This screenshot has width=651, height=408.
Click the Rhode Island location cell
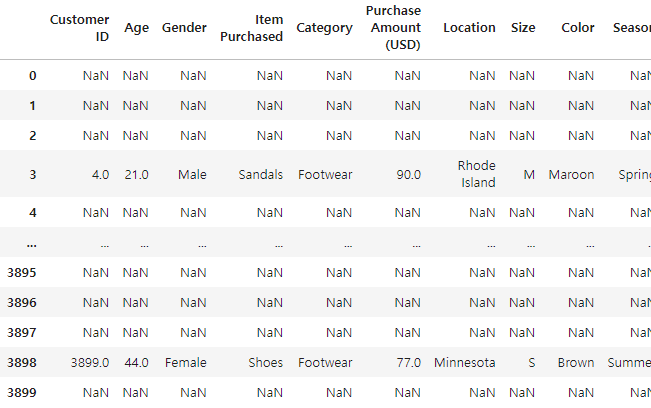477,174
